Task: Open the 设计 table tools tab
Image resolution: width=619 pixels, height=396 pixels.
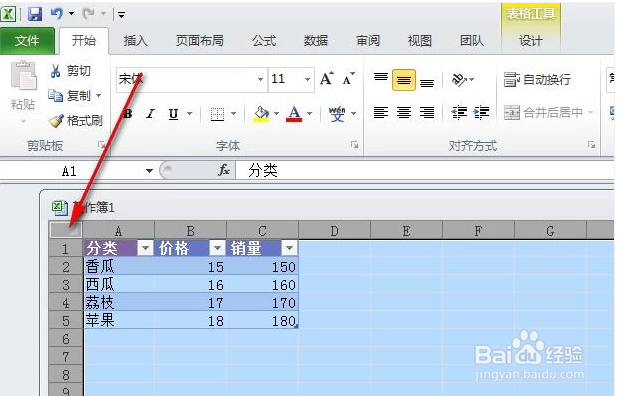Action: (x=531, y=40)
